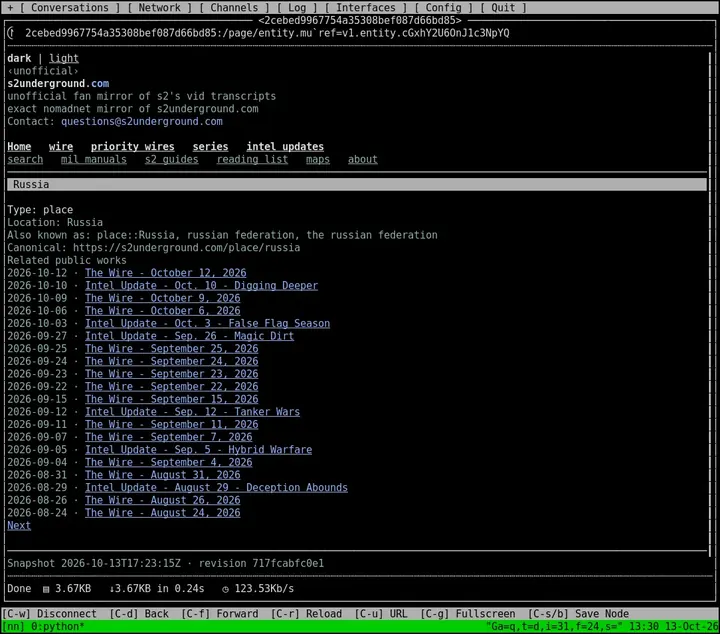Screen dimensions: 720x634
Task: Click the Canonical s2underground.com/place/russia URL text
Action: coord(186,247)
